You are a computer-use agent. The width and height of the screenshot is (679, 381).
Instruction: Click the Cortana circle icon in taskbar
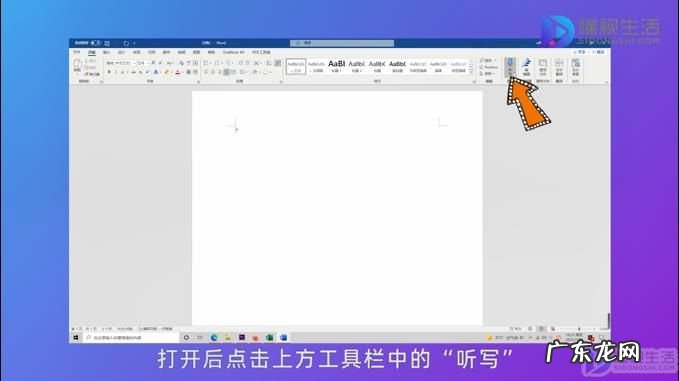[x=186, y=337]
